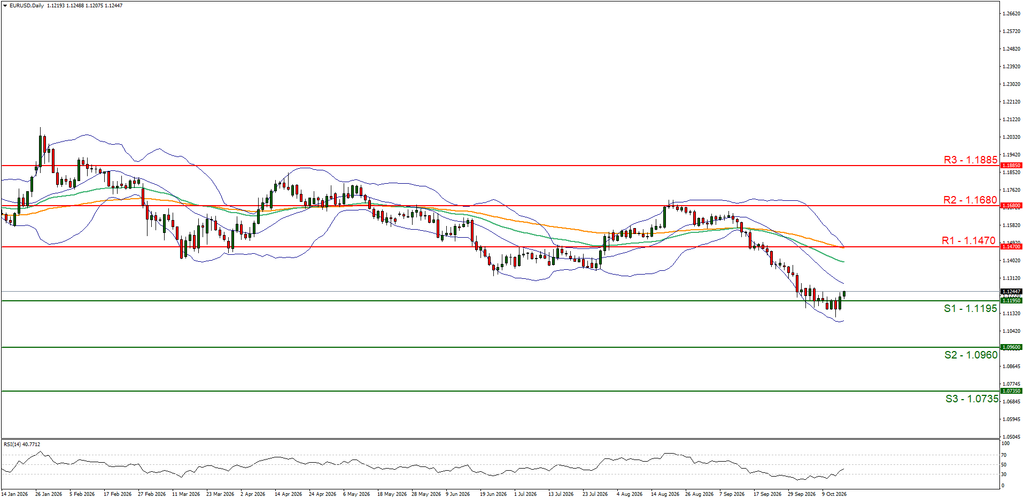The width and height of the screenshot is (1024, 500).
Task: Click the 9 Jun 2026 date label
Action: pyautogui.click(x=459, y=495)
